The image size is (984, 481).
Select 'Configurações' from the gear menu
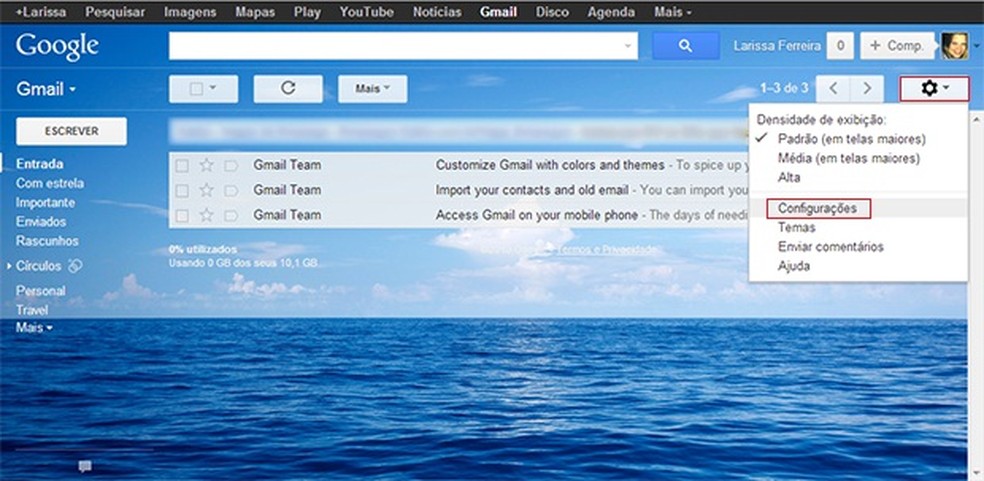tap(816, 208)
